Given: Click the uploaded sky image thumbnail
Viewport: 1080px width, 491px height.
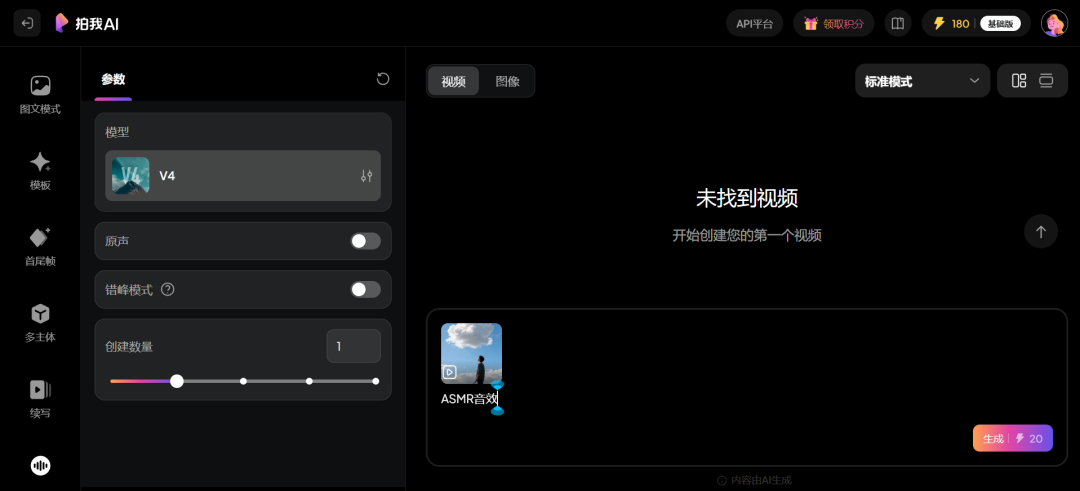Looking at the screenshot, I should (471, 353).
